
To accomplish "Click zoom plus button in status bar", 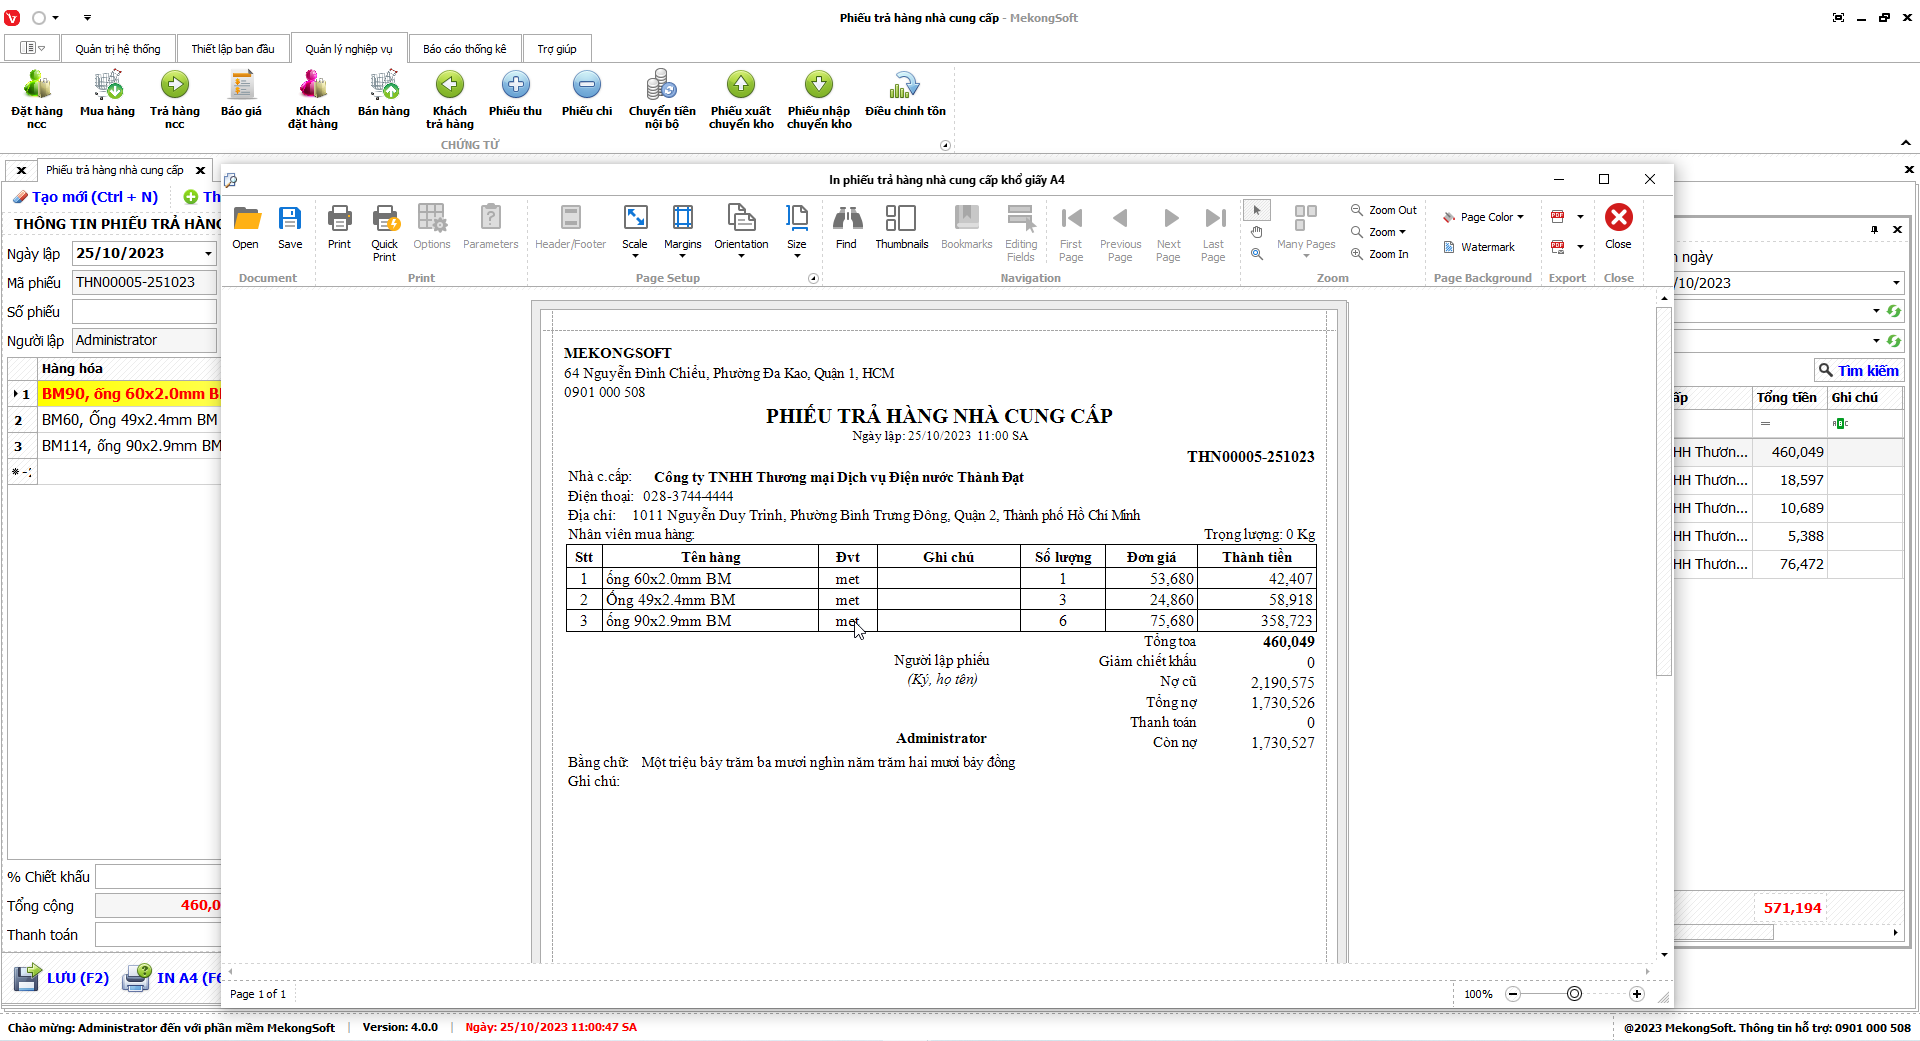I will click(1637, 994).
